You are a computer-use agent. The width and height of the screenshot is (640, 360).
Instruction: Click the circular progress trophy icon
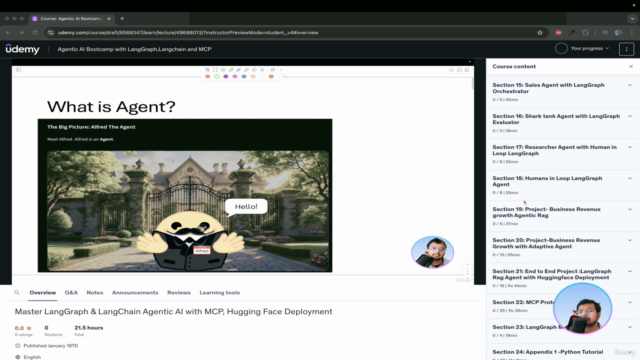click(x=561, y=48)
